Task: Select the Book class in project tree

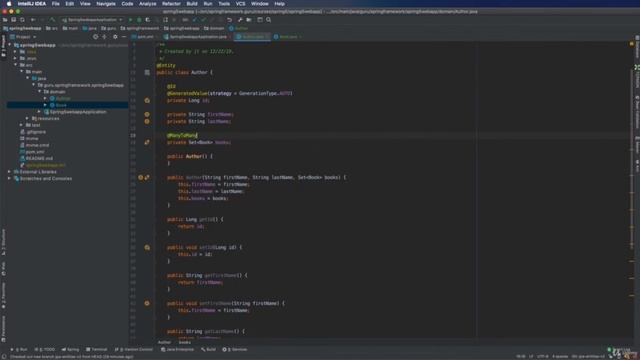Action: click(x=58, y=105)
